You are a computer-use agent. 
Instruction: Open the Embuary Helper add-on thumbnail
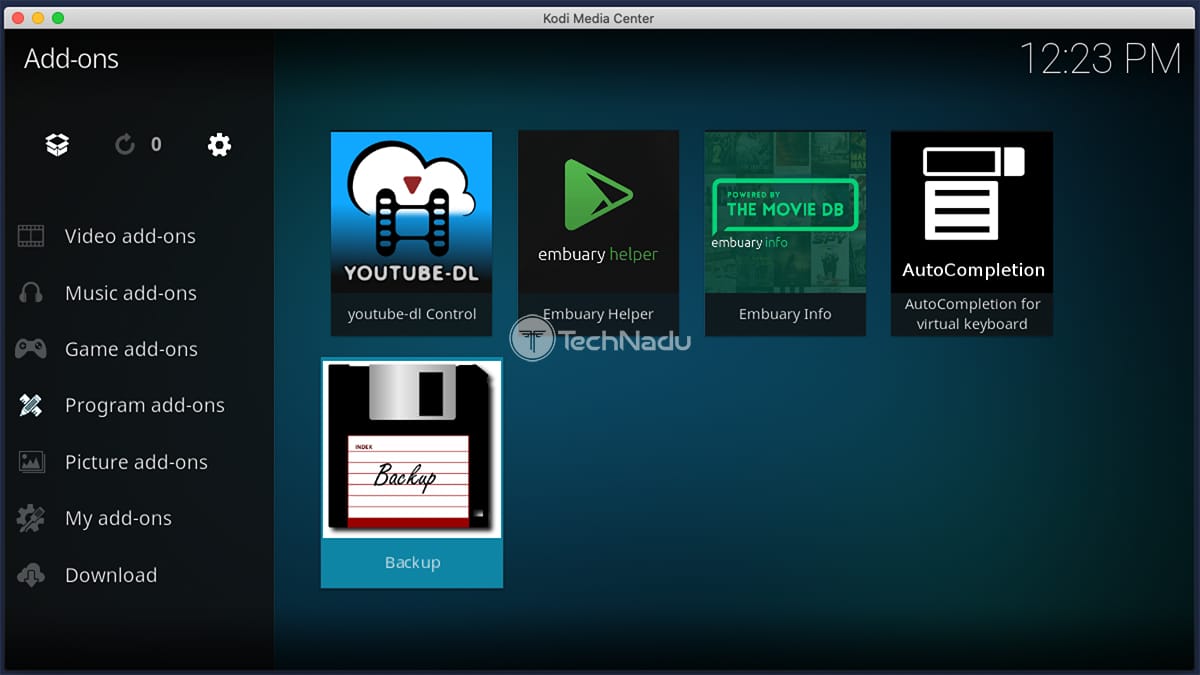click(598, 212)
